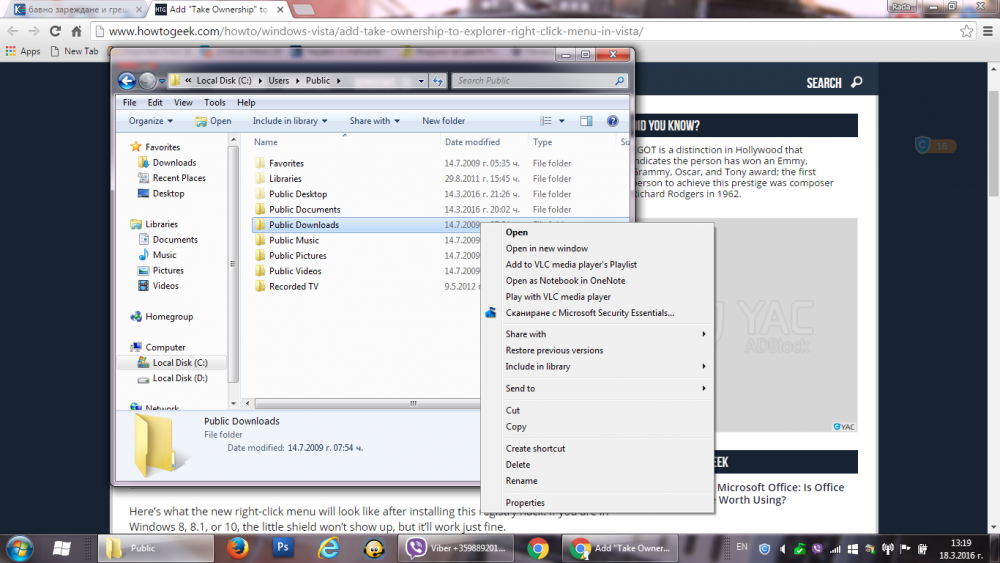This screenshot has width=1000, height=563.
Task: Click the New Tab bookmark
Action: [74, 51]
